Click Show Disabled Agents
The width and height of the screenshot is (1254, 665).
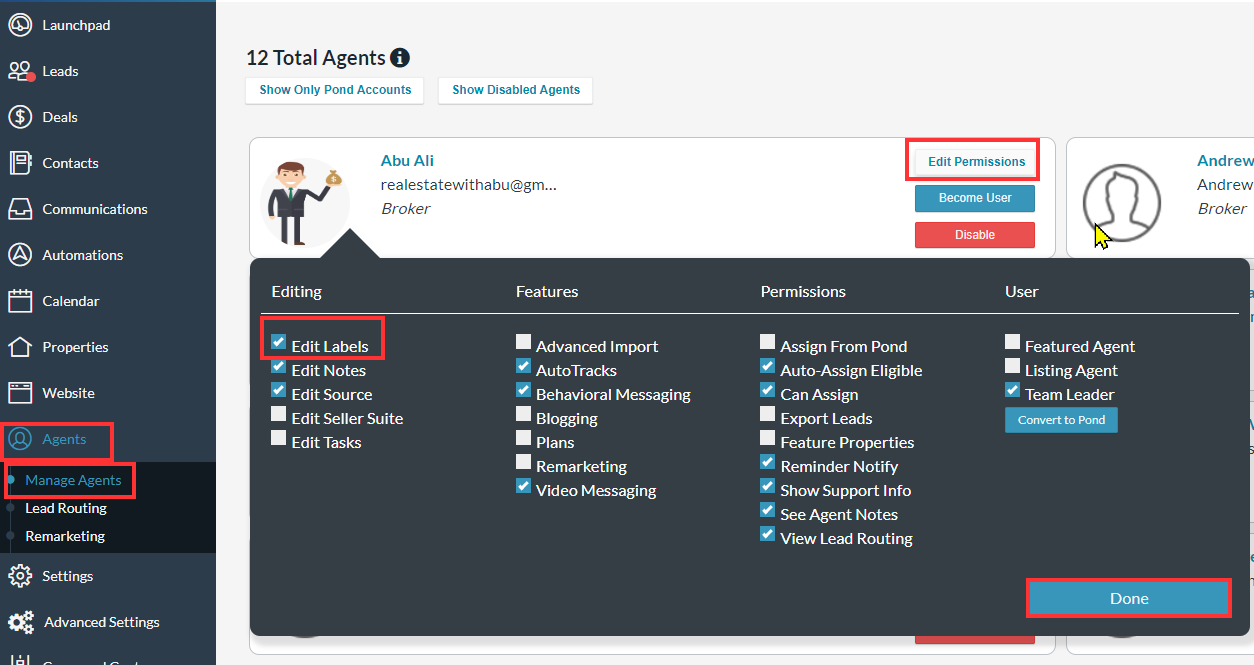pos(515,90)
